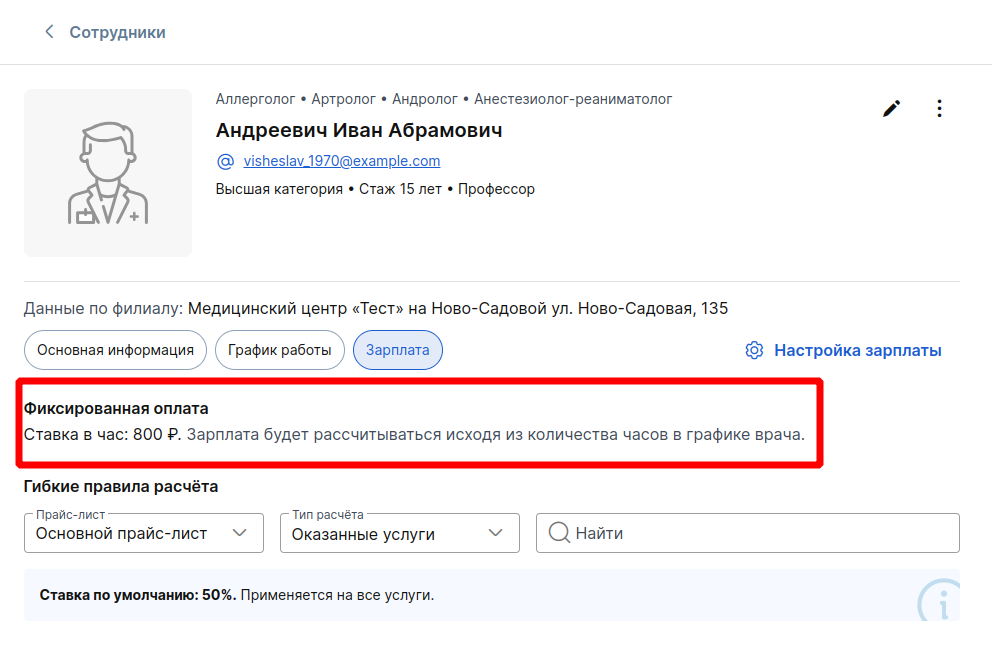Open the three-dot more options menu
Viewport: 992px width, 646px height.
(939, 109)
